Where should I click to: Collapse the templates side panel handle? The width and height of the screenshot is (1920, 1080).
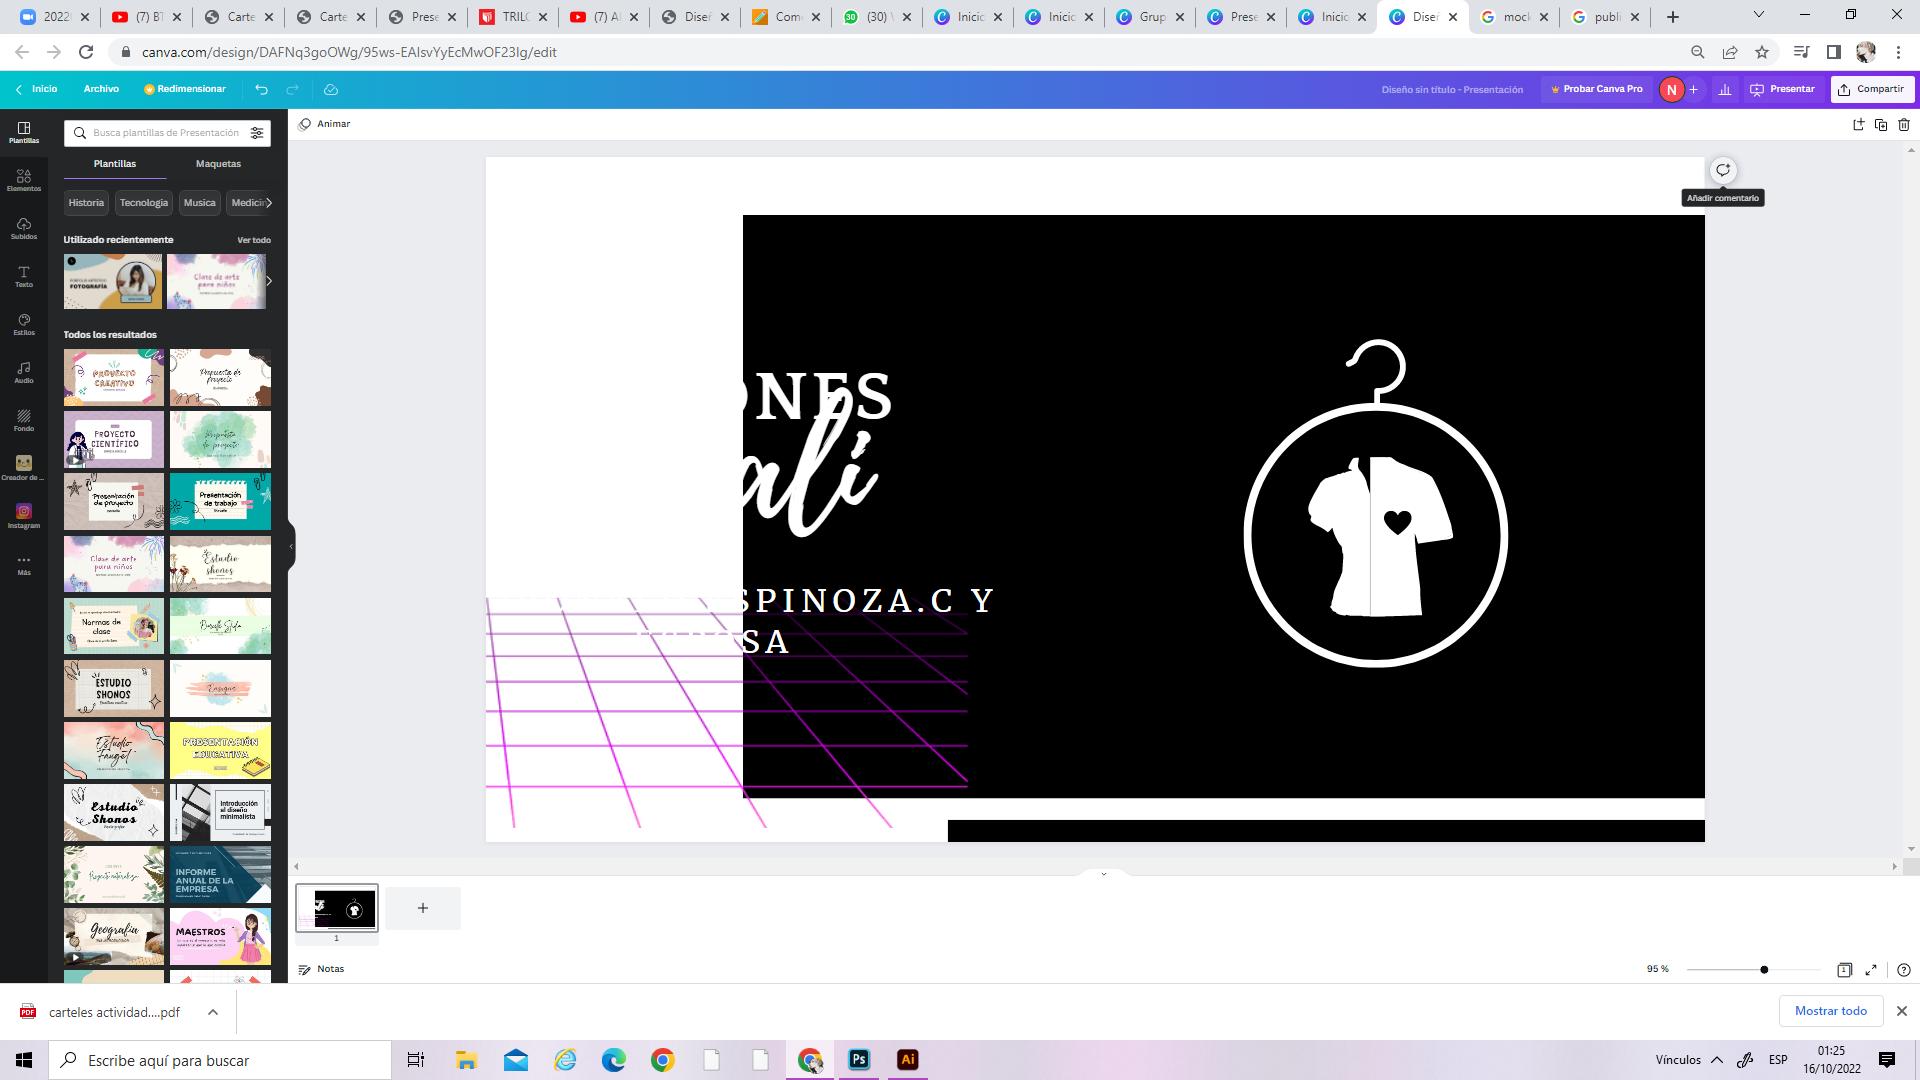click(291, 546)
